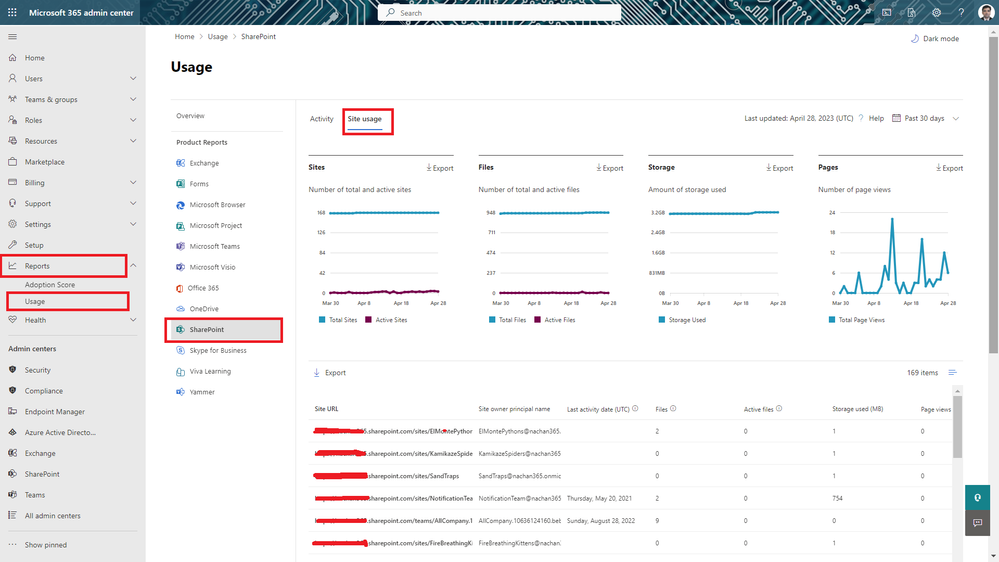Collapse the navigation hamburger menu

click(x=12, y=37)
